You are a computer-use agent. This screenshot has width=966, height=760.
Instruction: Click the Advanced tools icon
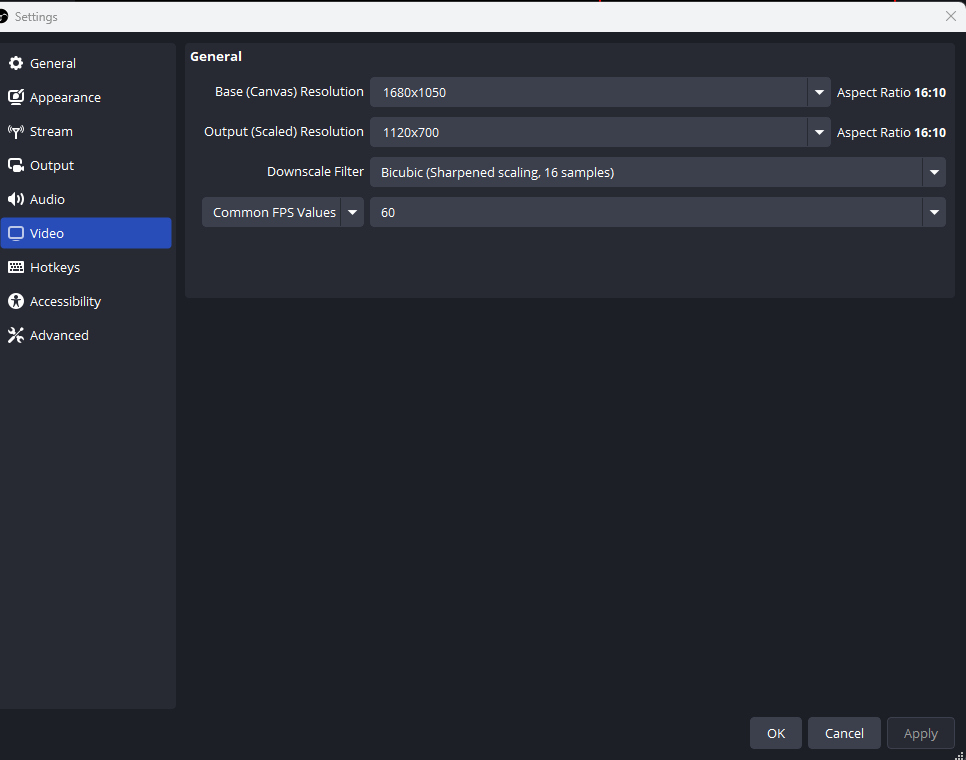[x=16, y=336]
